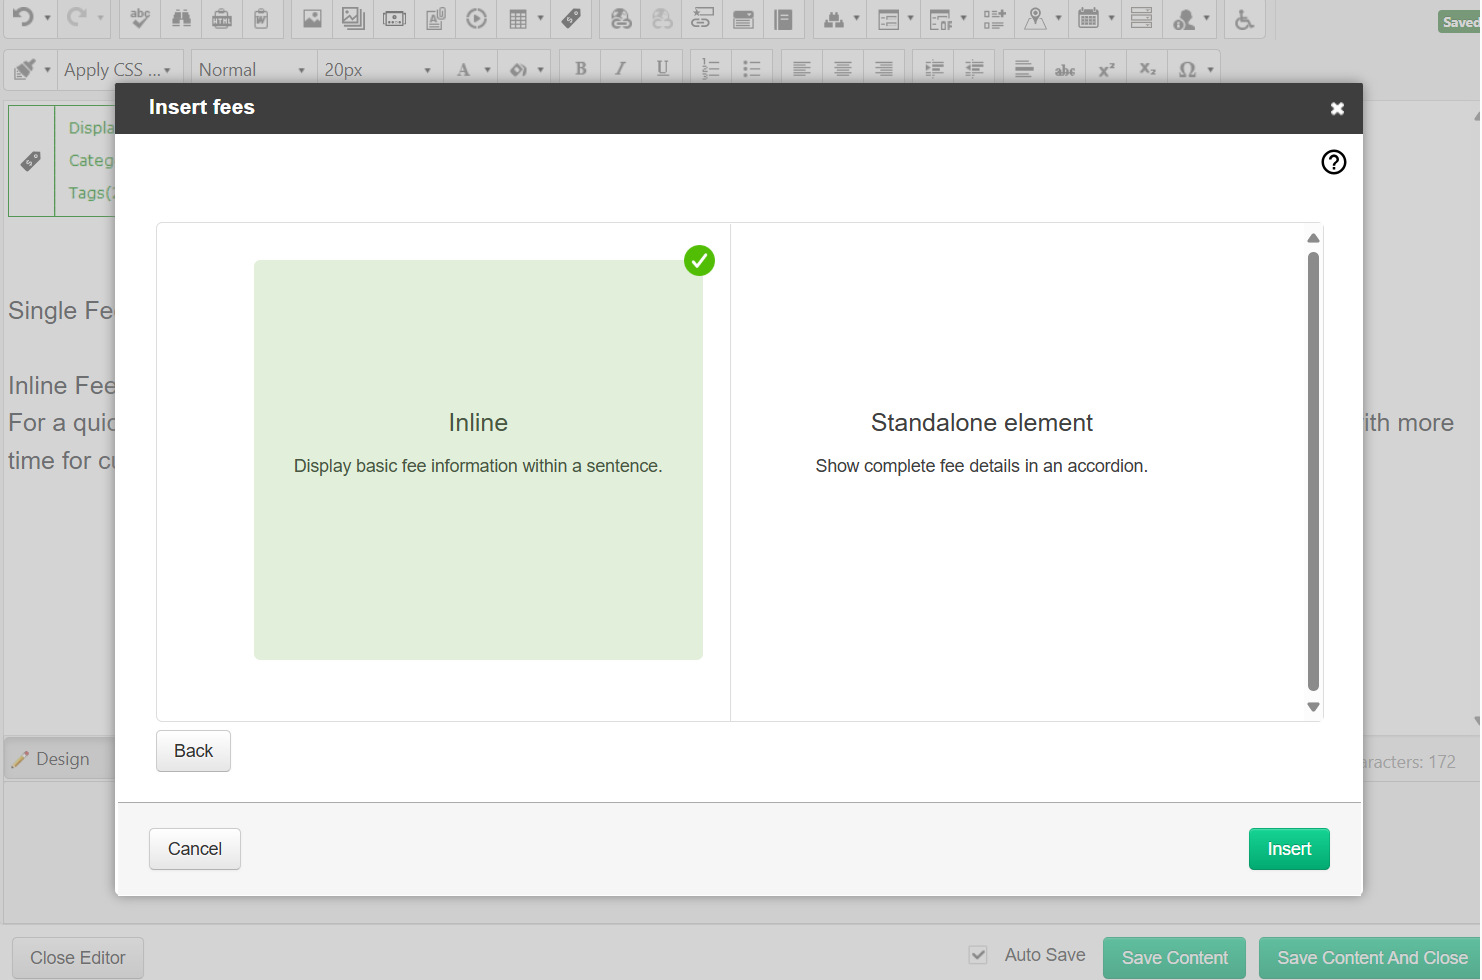Insert an image into the content
The width and height of the screenshot is (1482, 980).
click(311, 20)
